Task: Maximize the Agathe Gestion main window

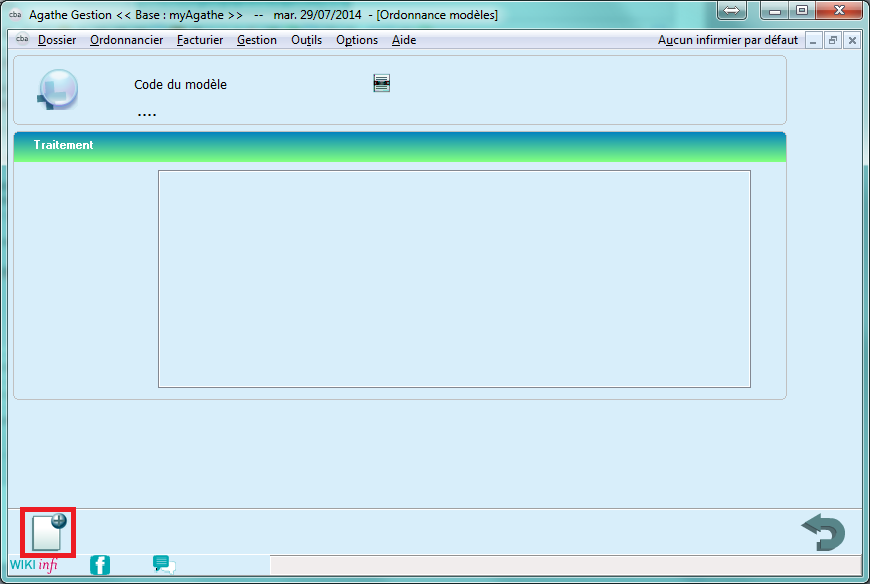Action: coord(802,10)
